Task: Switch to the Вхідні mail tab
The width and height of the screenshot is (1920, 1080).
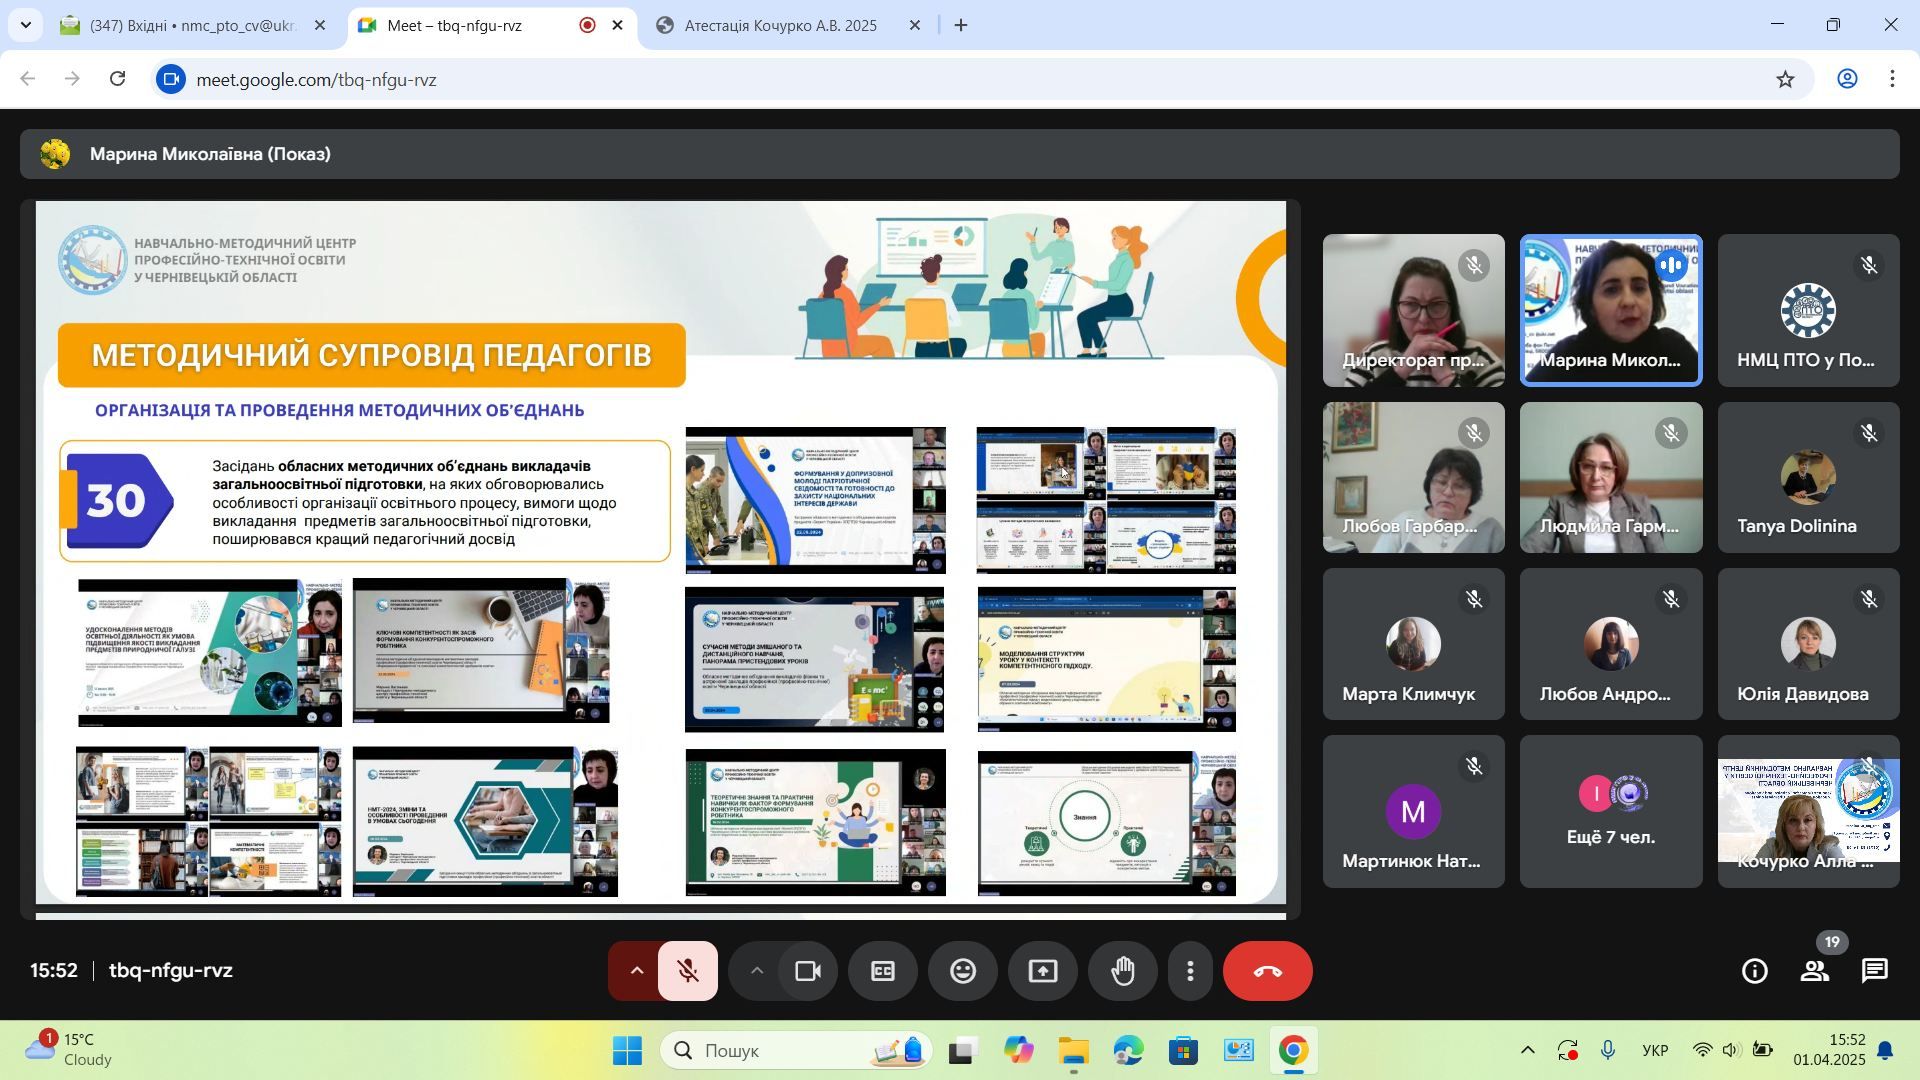Action: [190, 26]
